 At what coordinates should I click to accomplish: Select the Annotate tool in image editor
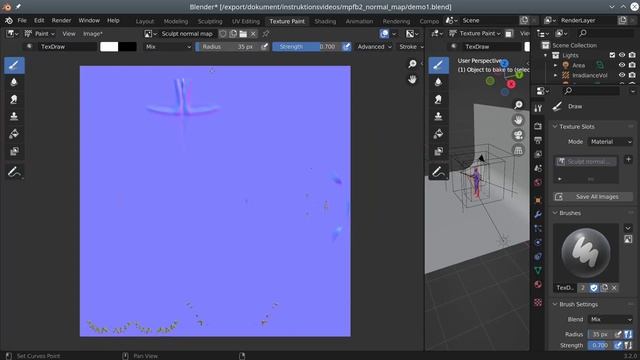[14, 172]
